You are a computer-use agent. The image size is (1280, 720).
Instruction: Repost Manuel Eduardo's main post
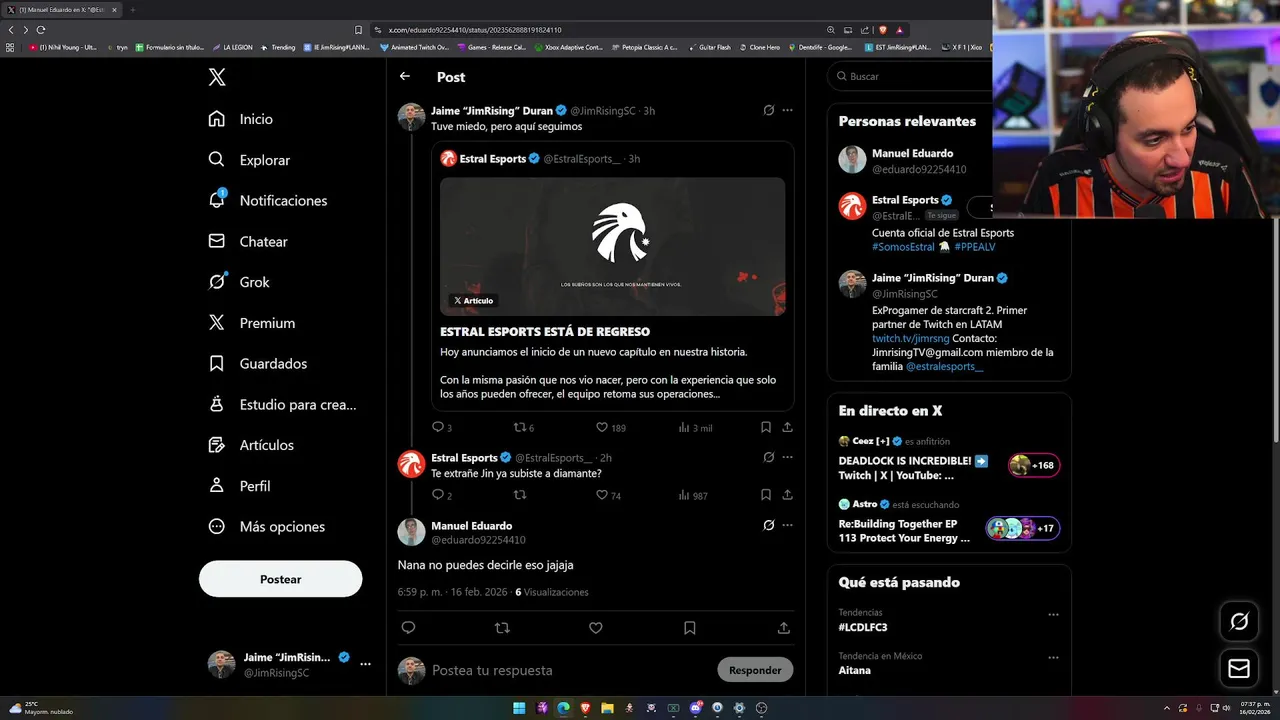point(502,628)
